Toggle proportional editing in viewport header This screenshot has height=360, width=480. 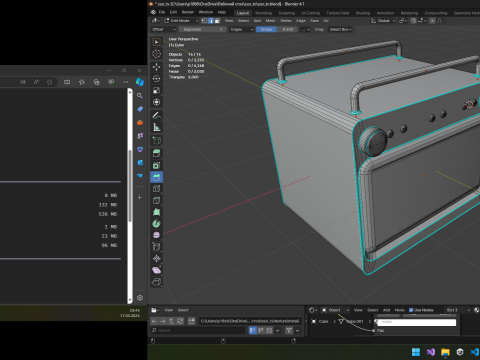(432, 21)
